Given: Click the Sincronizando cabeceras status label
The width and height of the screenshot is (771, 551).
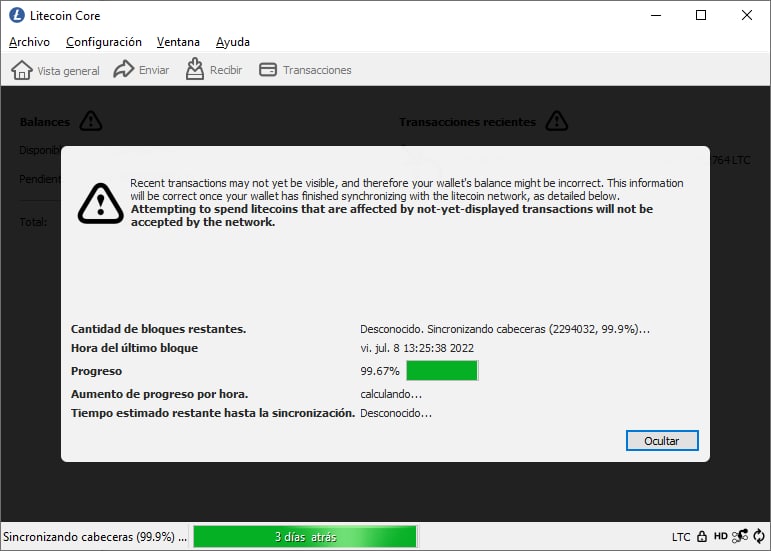Looking at the screenshot, I should point(94,537).
